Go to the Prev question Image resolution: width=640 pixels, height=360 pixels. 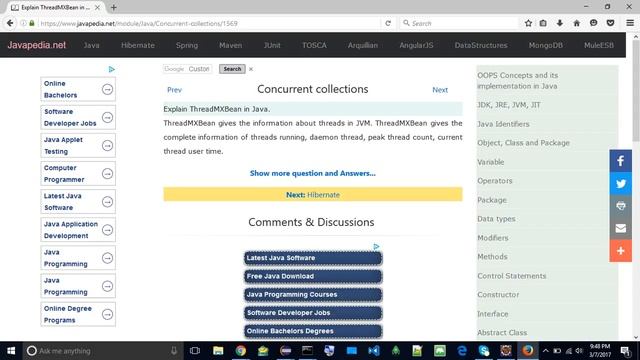pos(174,90)
